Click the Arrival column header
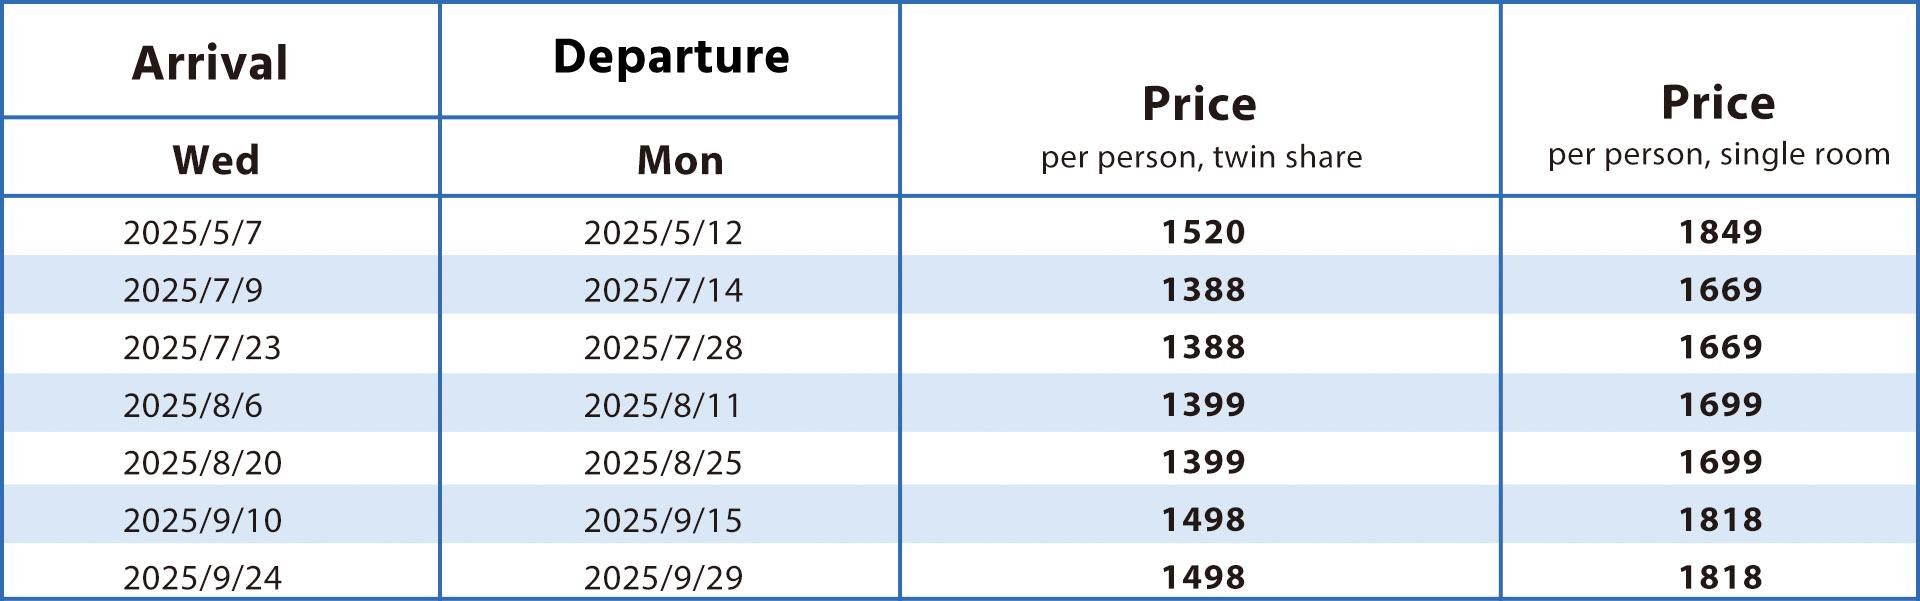The width and height of the screenshot is (1920, 601). click(x=210, y=63)
